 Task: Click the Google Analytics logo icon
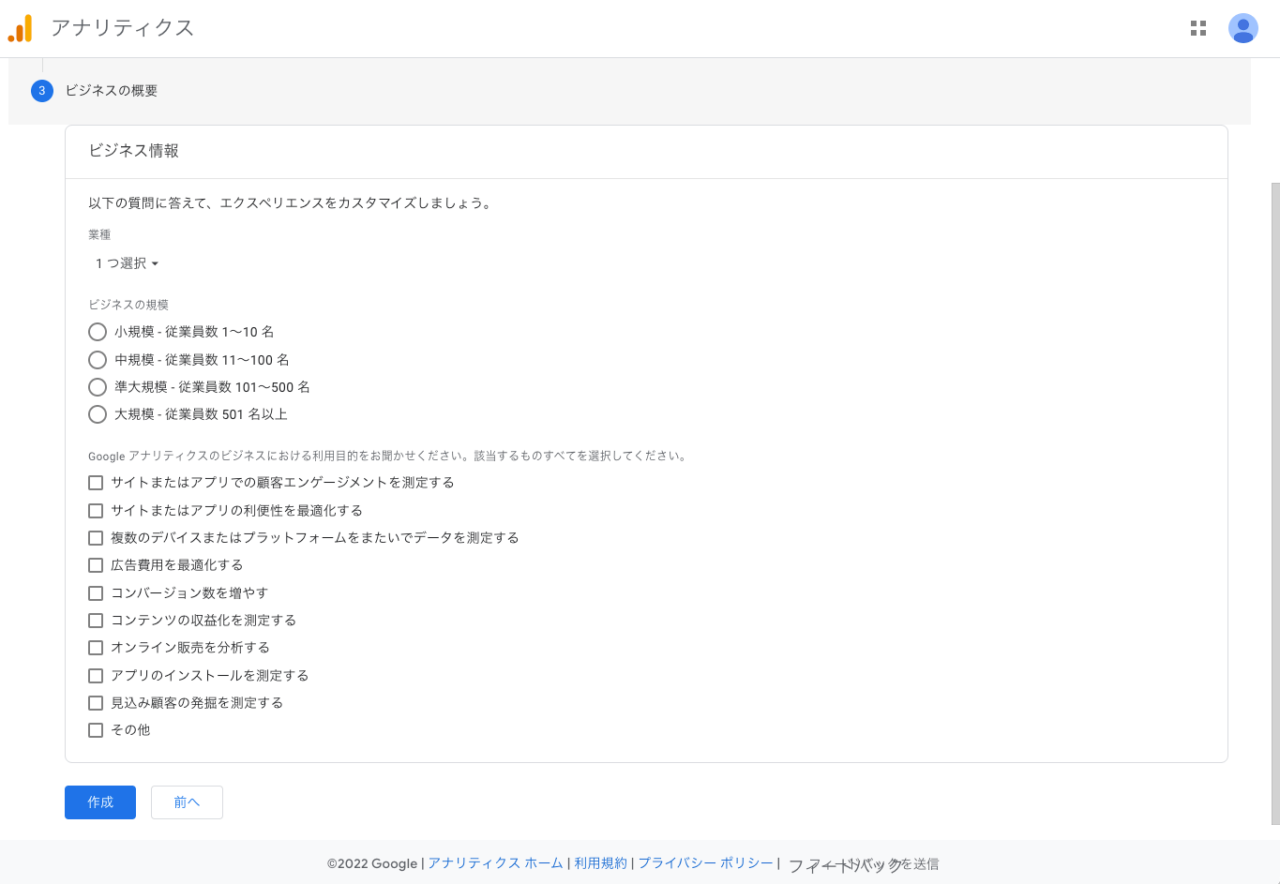[20, 28]
